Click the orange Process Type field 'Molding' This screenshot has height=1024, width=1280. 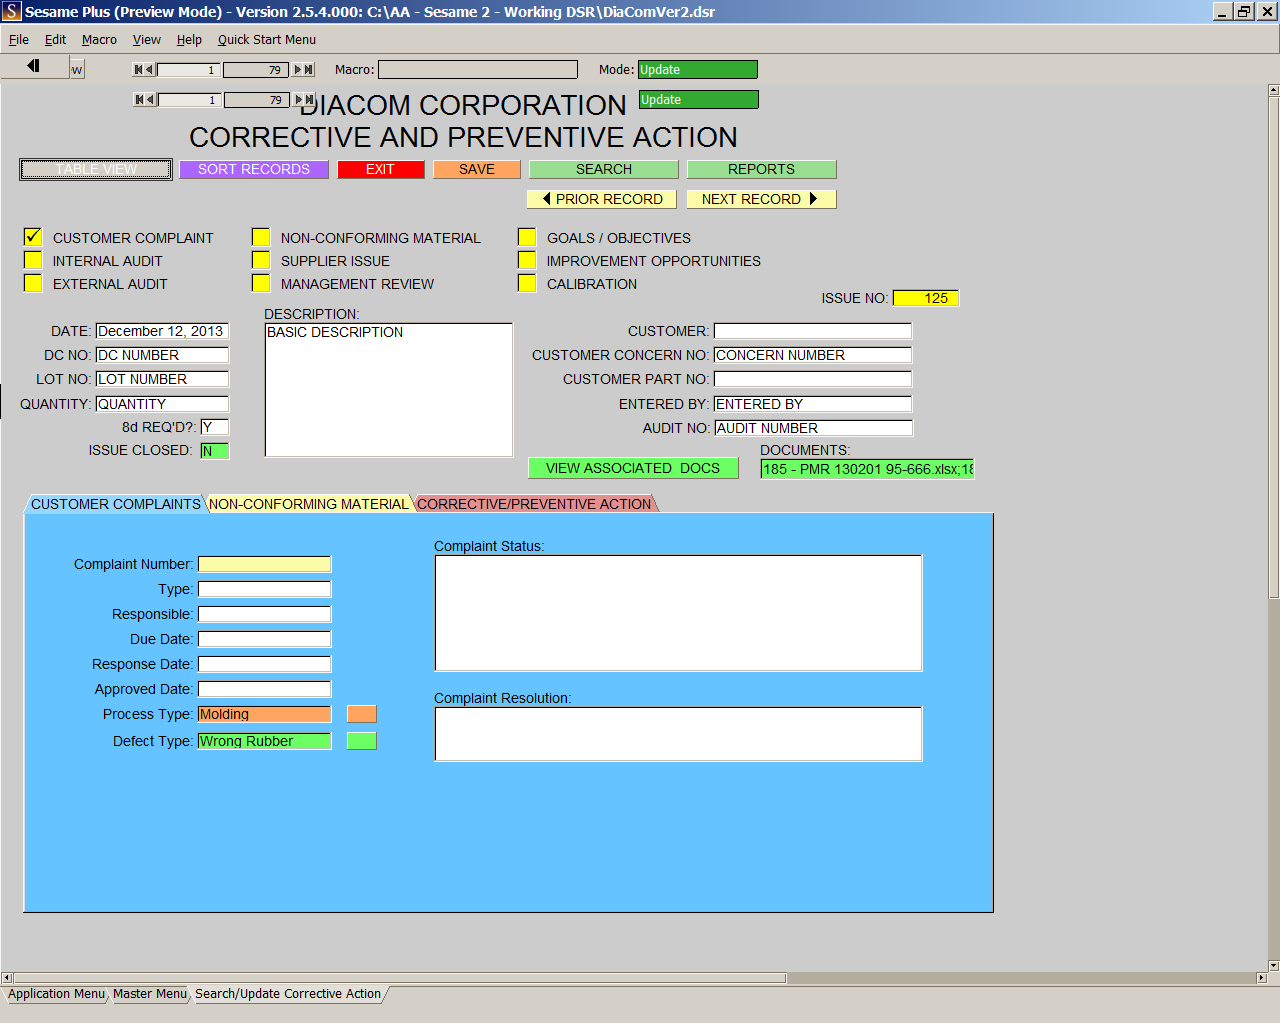coord(265,714)
